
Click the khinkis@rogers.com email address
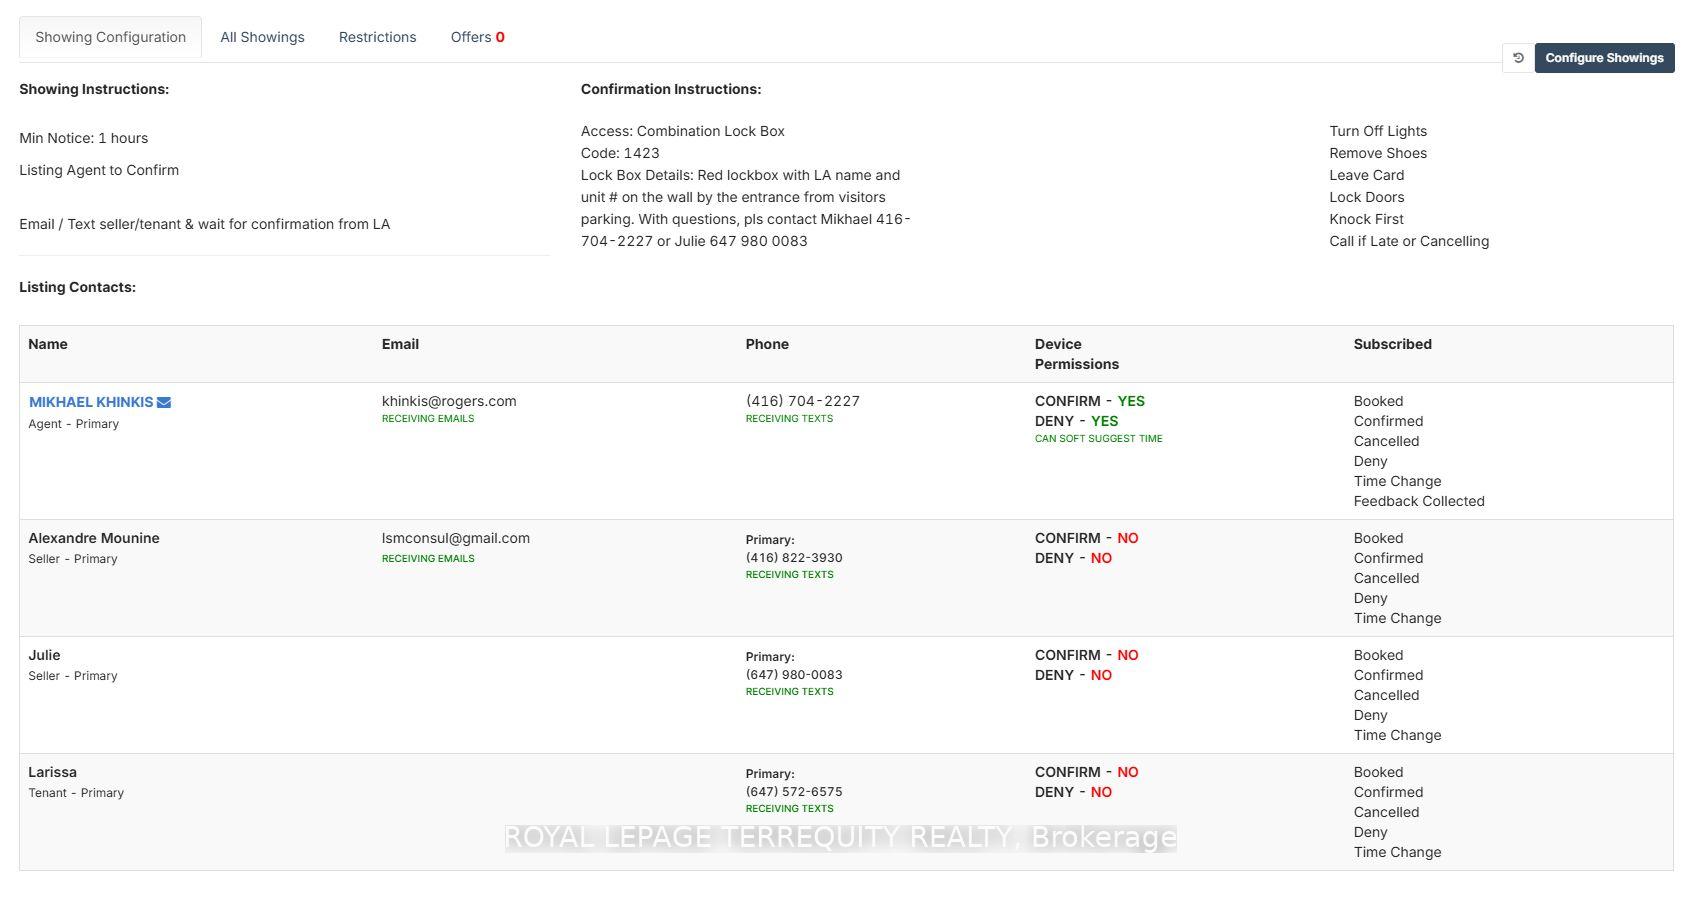449,401
